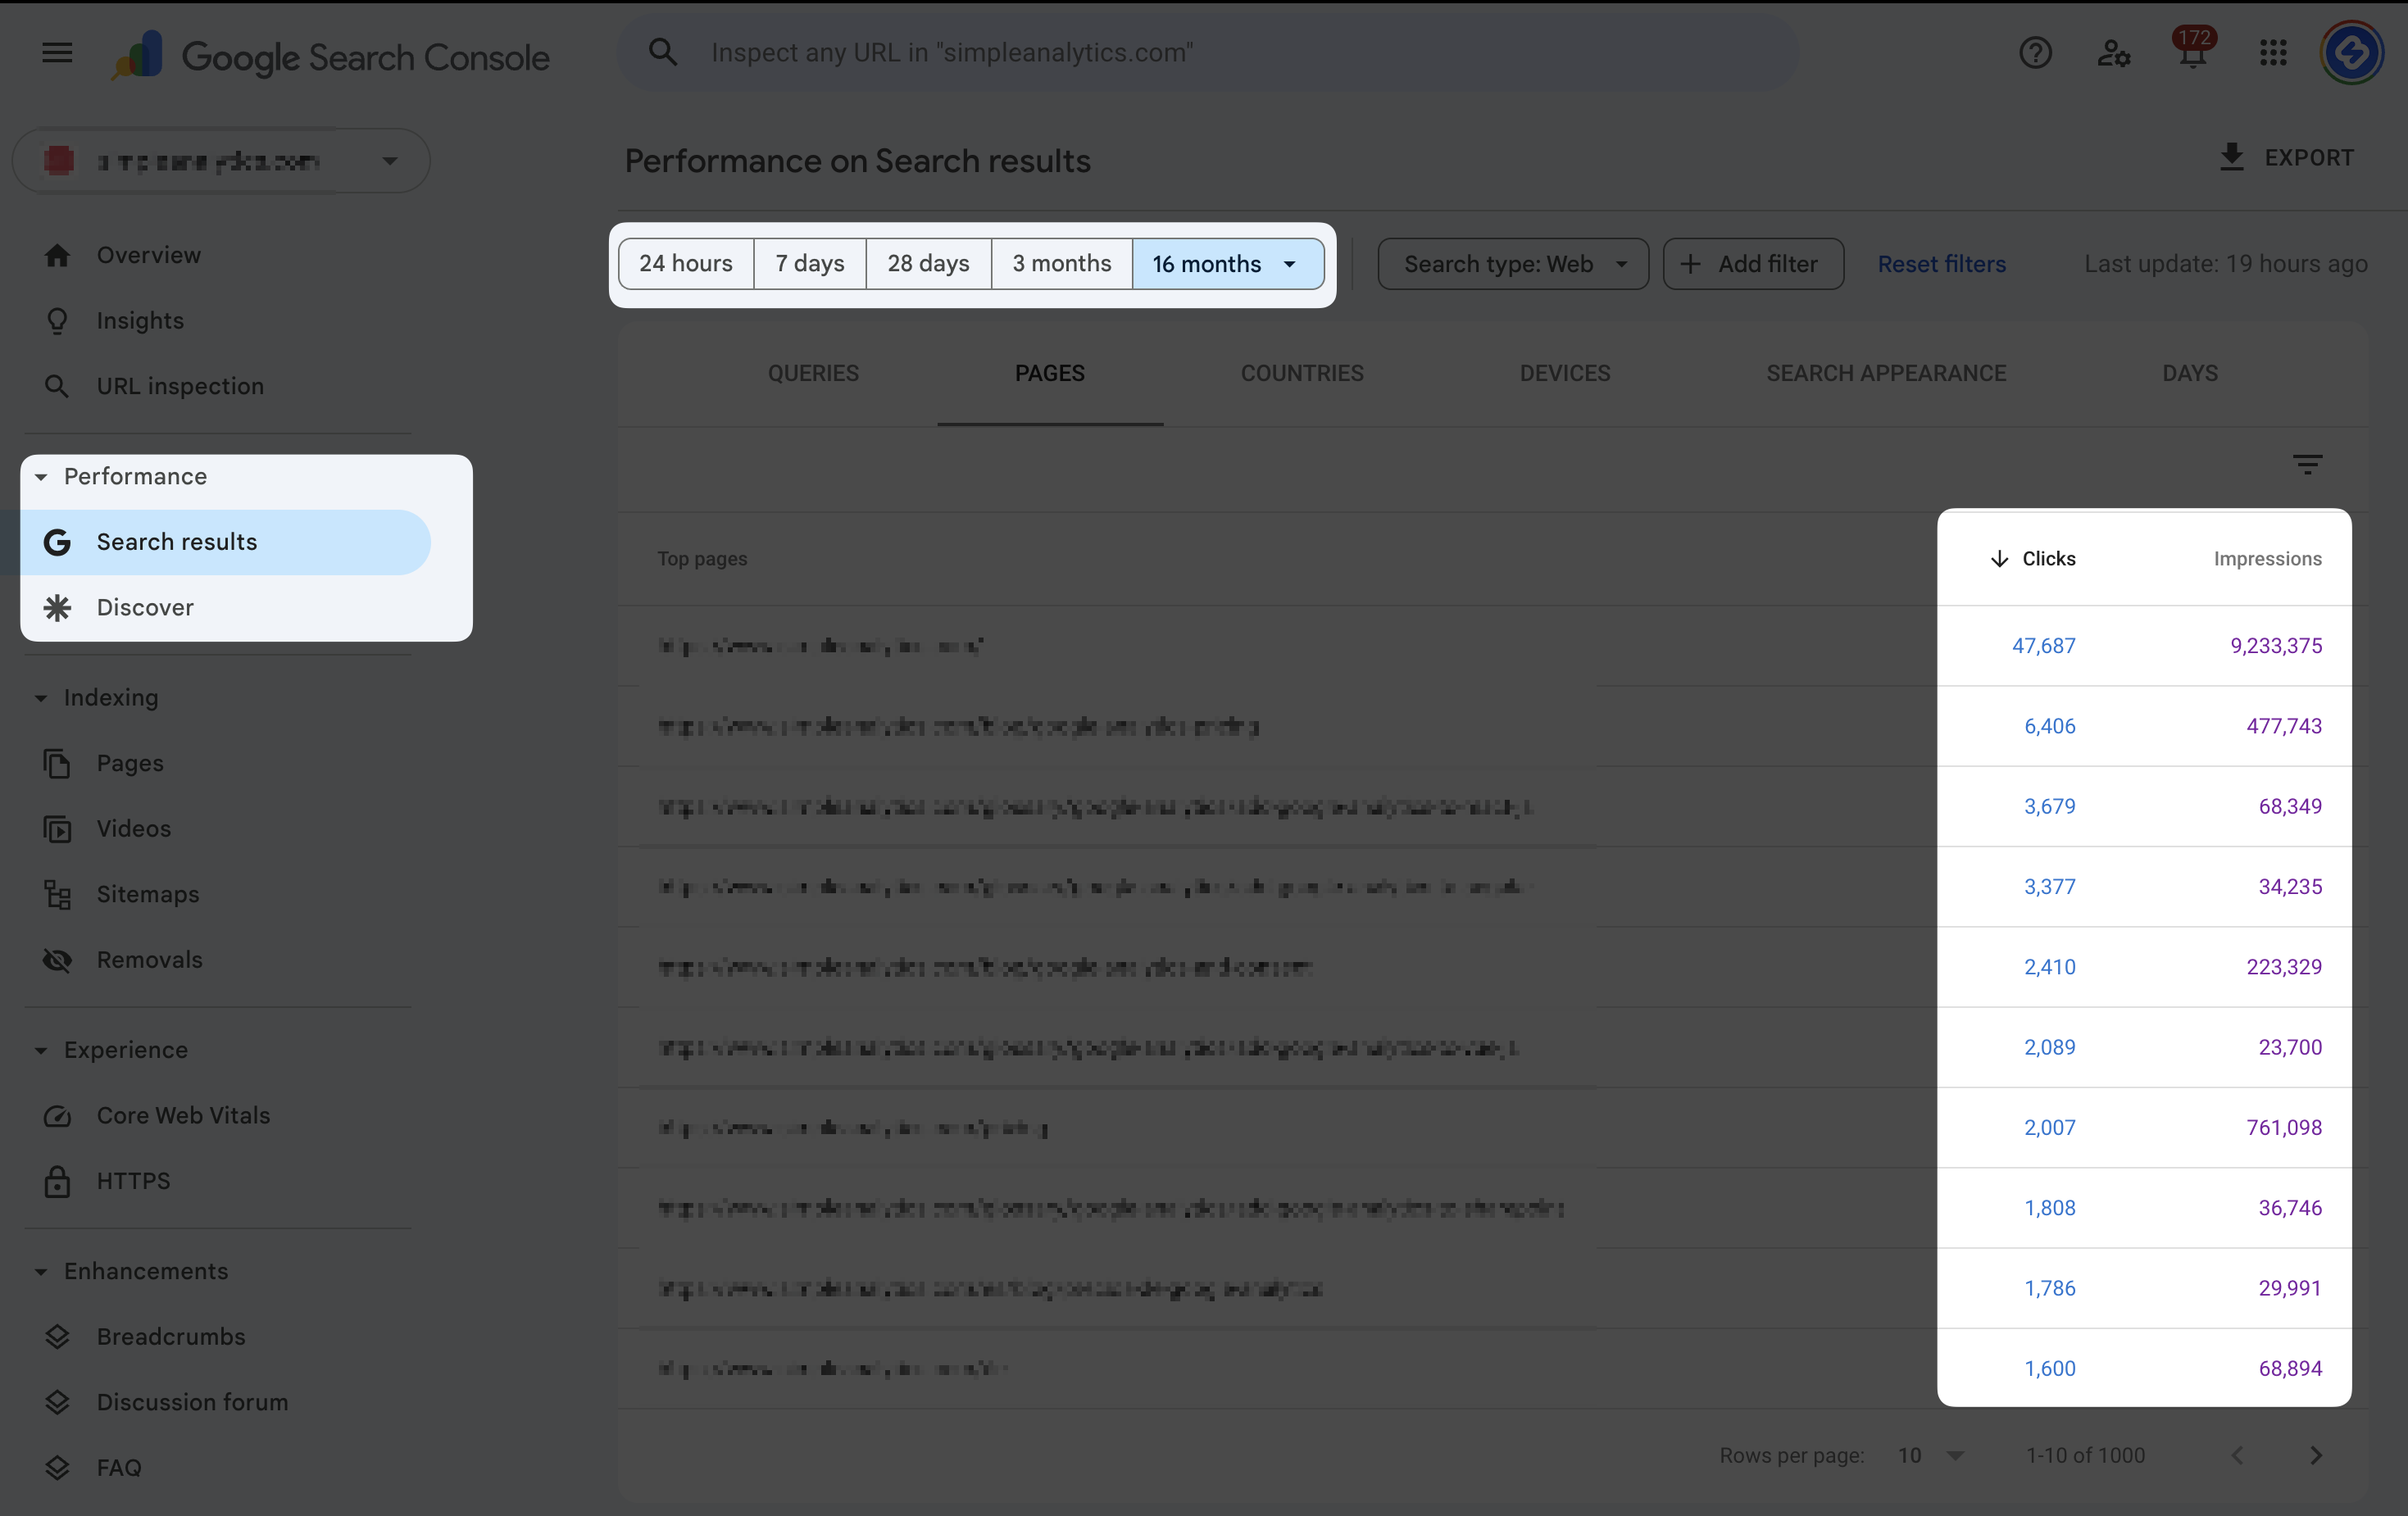Click the Help question mark icon
The height and width of the screenshot is (1516, 2408).
tap(2035, 53)
